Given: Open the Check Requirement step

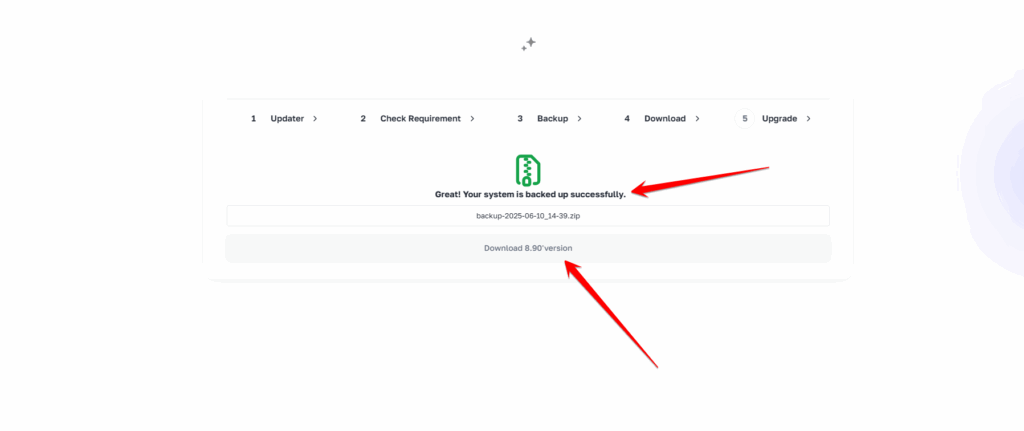Looking at the screenshot, I should click(418, 119).
